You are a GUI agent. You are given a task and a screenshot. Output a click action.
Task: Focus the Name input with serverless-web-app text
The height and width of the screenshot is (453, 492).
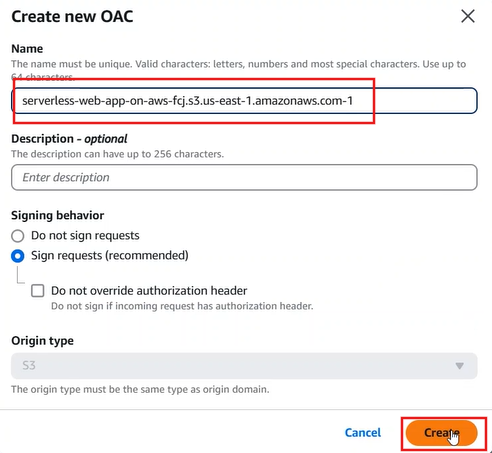244,101
